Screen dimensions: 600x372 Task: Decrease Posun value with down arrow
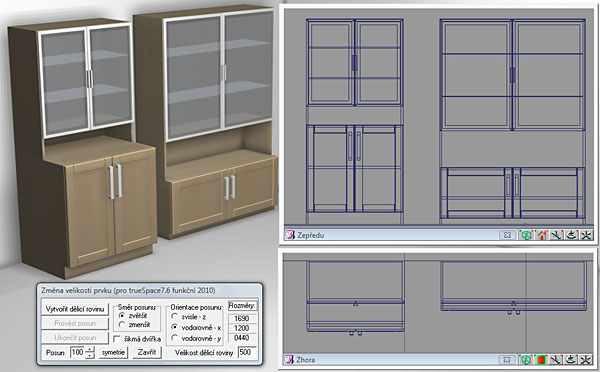(90, 355)
